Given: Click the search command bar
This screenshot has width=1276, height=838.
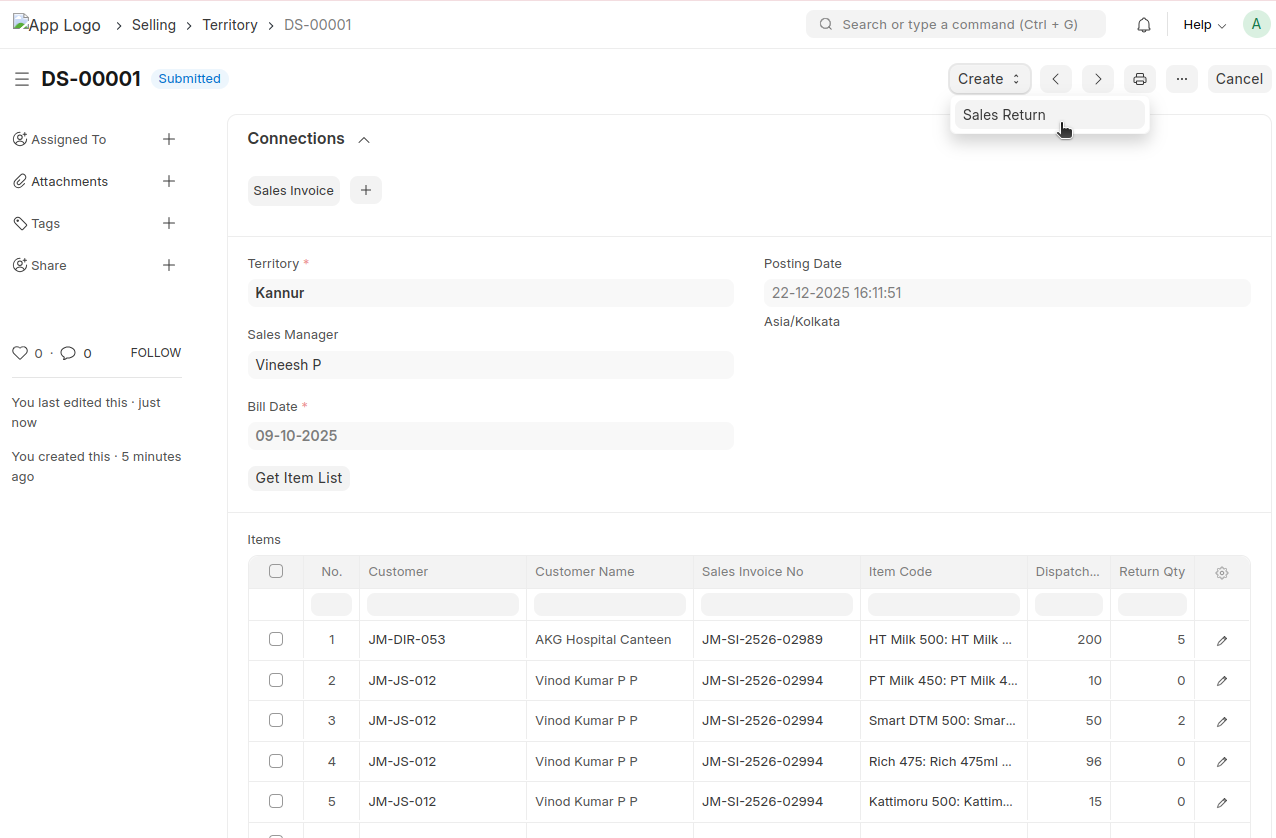Looking at the screenshot, I should point(955,24).
